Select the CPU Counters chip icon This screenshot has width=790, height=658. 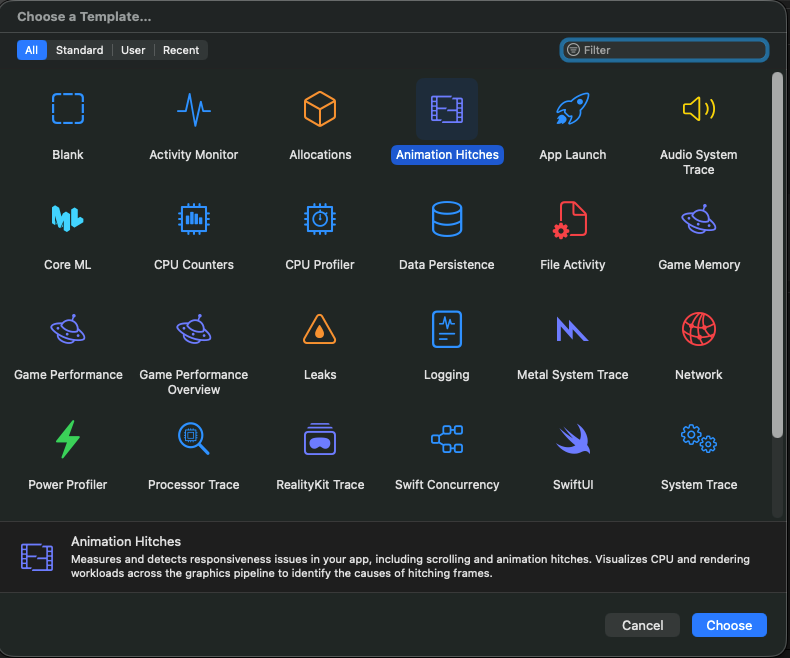[193, 219]
